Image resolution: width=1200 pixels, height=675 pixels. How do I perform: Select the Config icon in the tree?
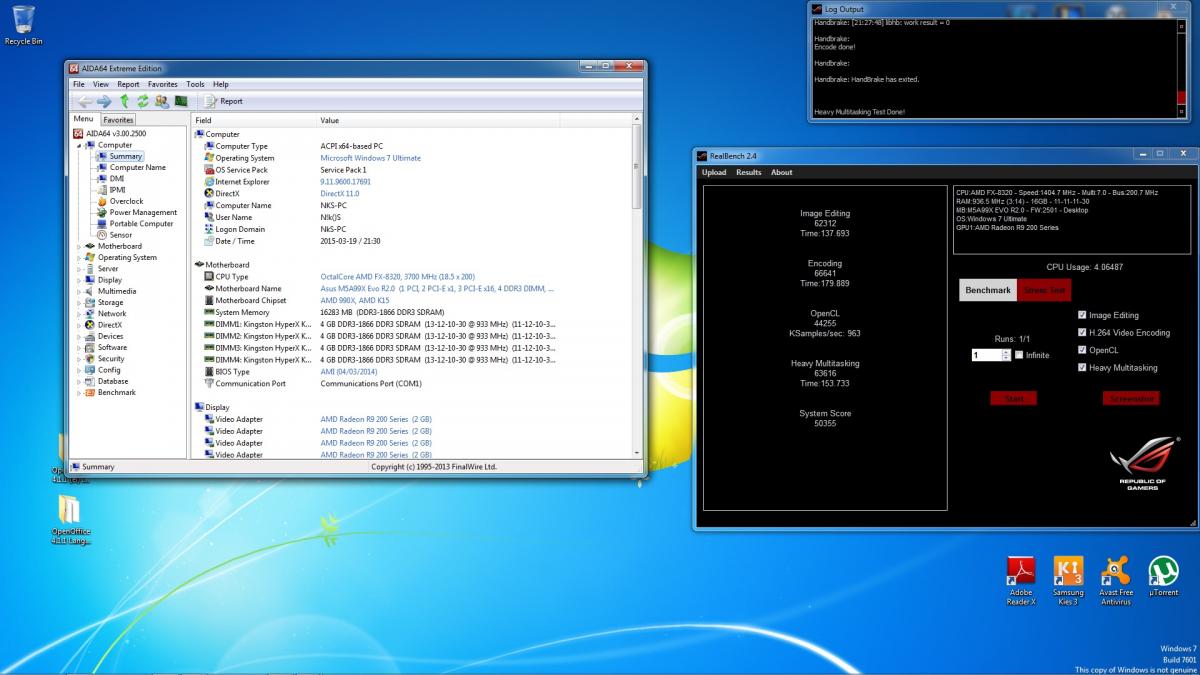click(x=90, y=370)
